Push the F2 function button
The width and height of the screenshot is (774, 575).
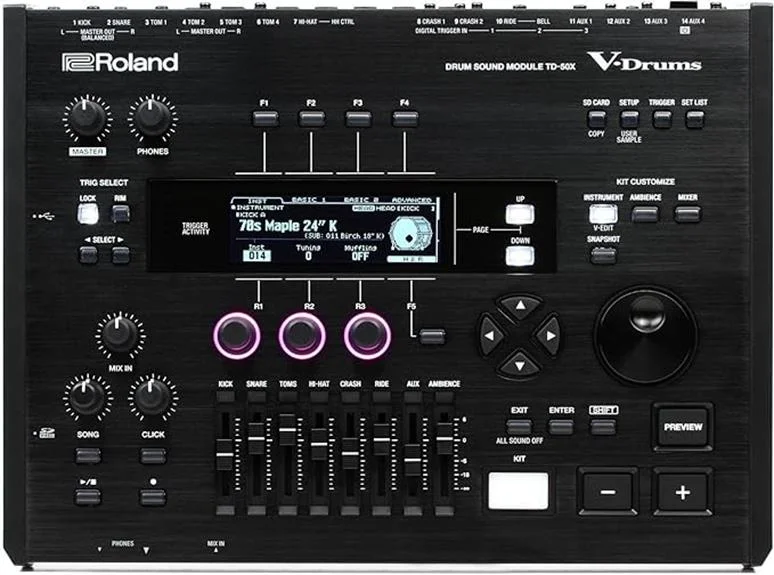tap(311, 119)
